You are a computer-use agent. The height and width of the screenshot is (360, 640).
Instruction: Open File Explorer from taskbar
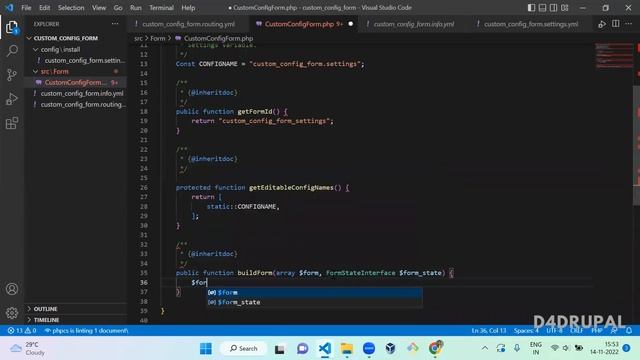click(x=347, y=348)
